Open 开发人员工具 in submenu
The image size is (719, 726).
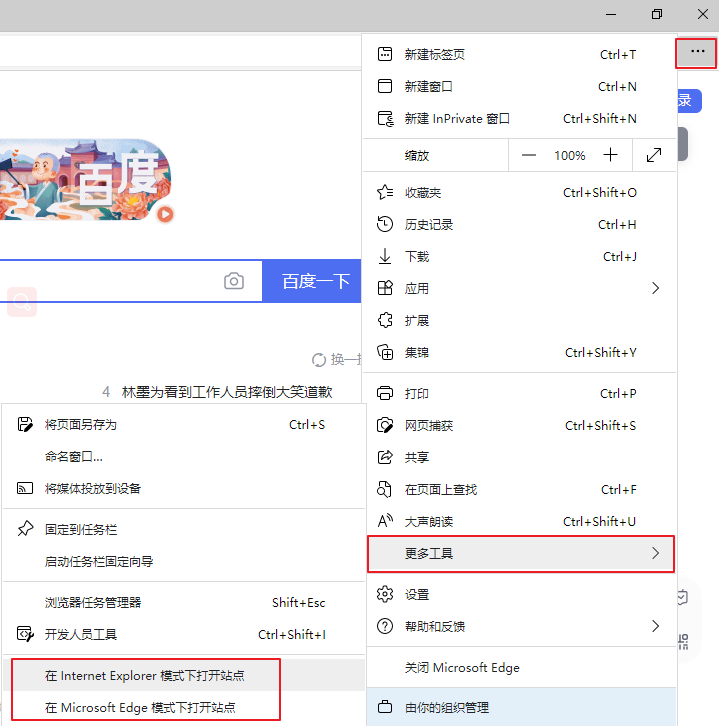click(183, 634)
